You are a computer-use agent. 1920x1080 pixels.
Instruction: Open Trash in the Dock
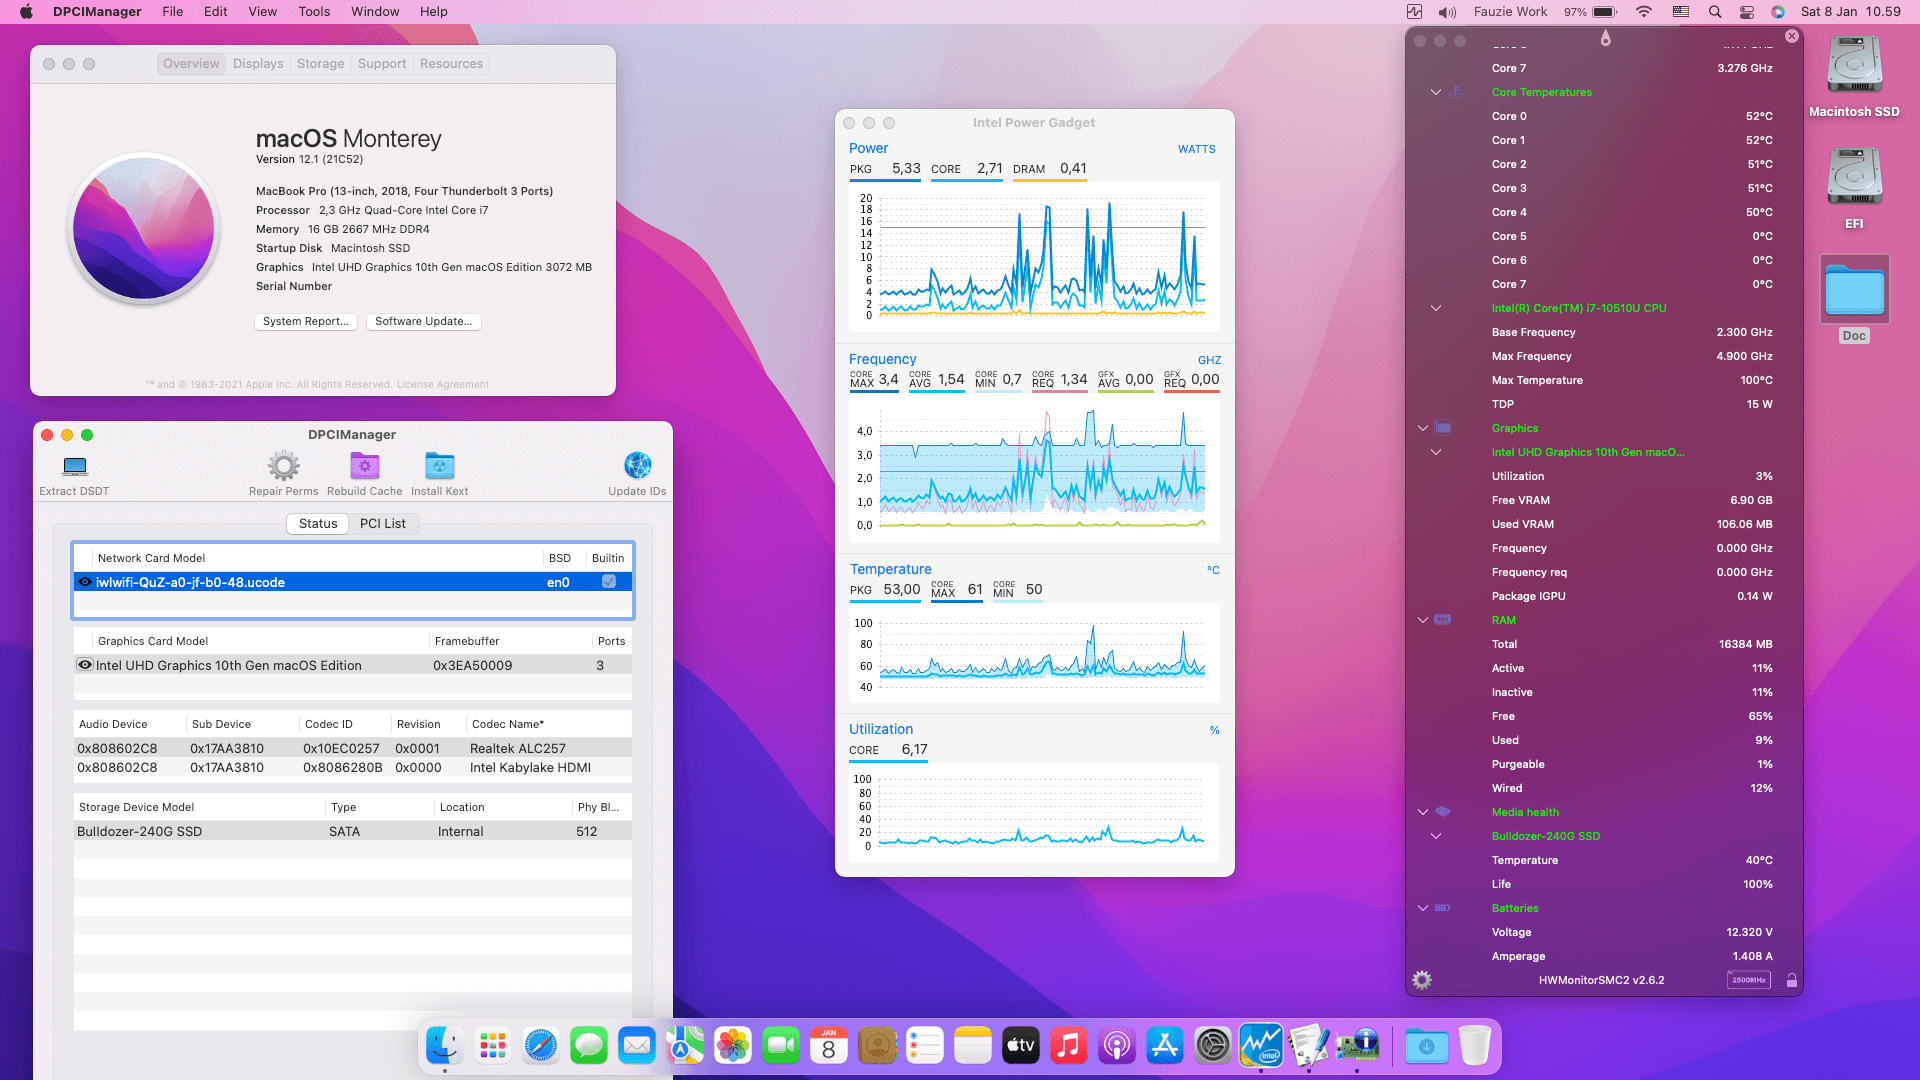click(1475, 1046)
